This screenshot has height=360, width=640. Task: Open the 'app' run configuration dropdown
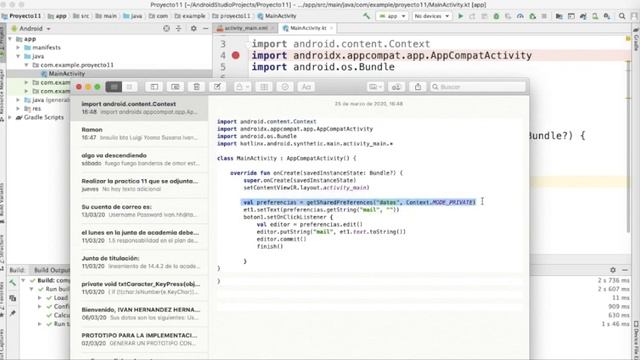[x=392, y=16]
